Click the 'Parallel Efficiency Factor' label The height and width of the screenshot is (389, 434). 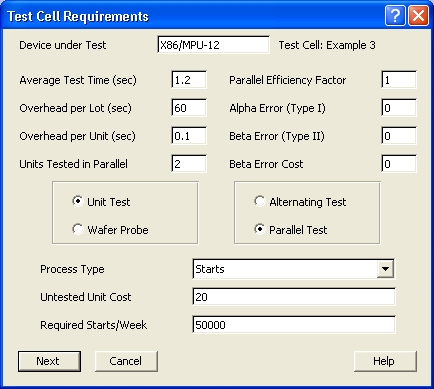(288, 80)
